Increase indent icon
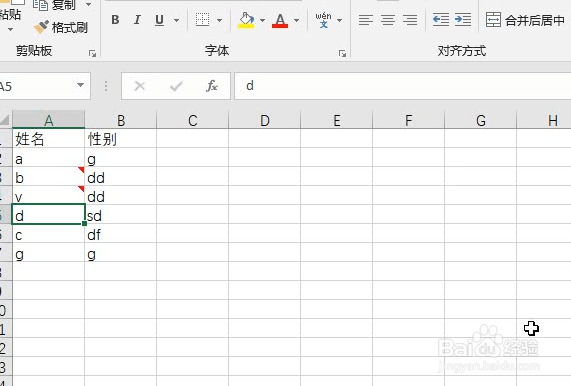The height and width of the screenshot is (386, 571). coord(463,20)
